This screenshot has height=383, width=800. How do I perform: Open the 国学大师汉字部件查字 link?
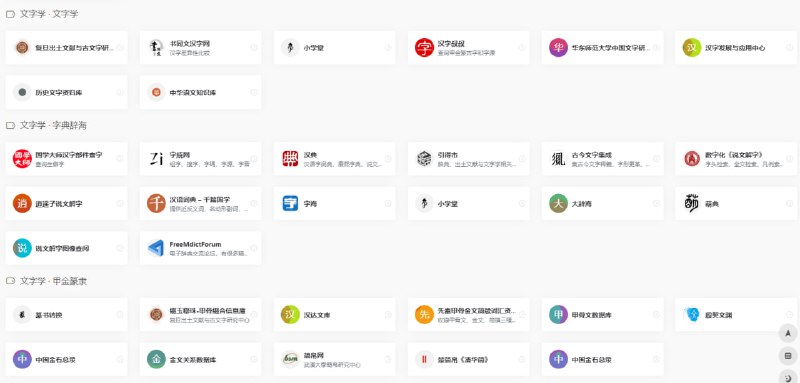tap(69, 155)
